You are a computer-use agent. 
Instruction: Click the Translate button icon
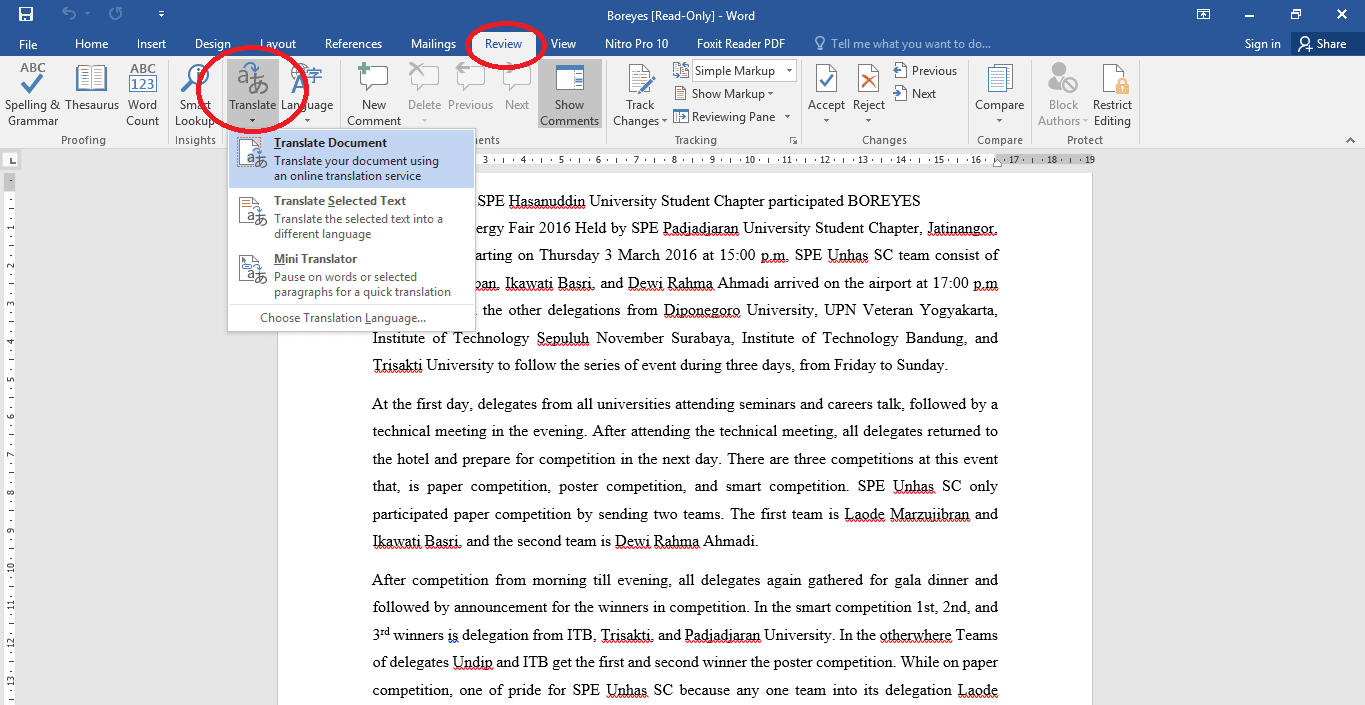click(253, 79)
